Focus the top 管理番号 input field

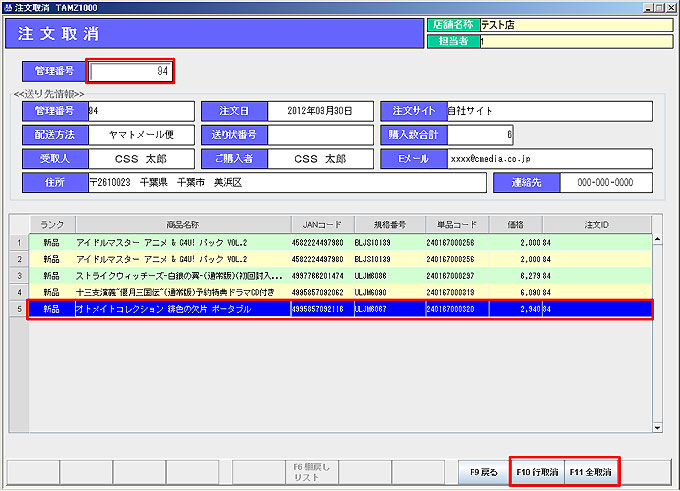tap(131, 71)
